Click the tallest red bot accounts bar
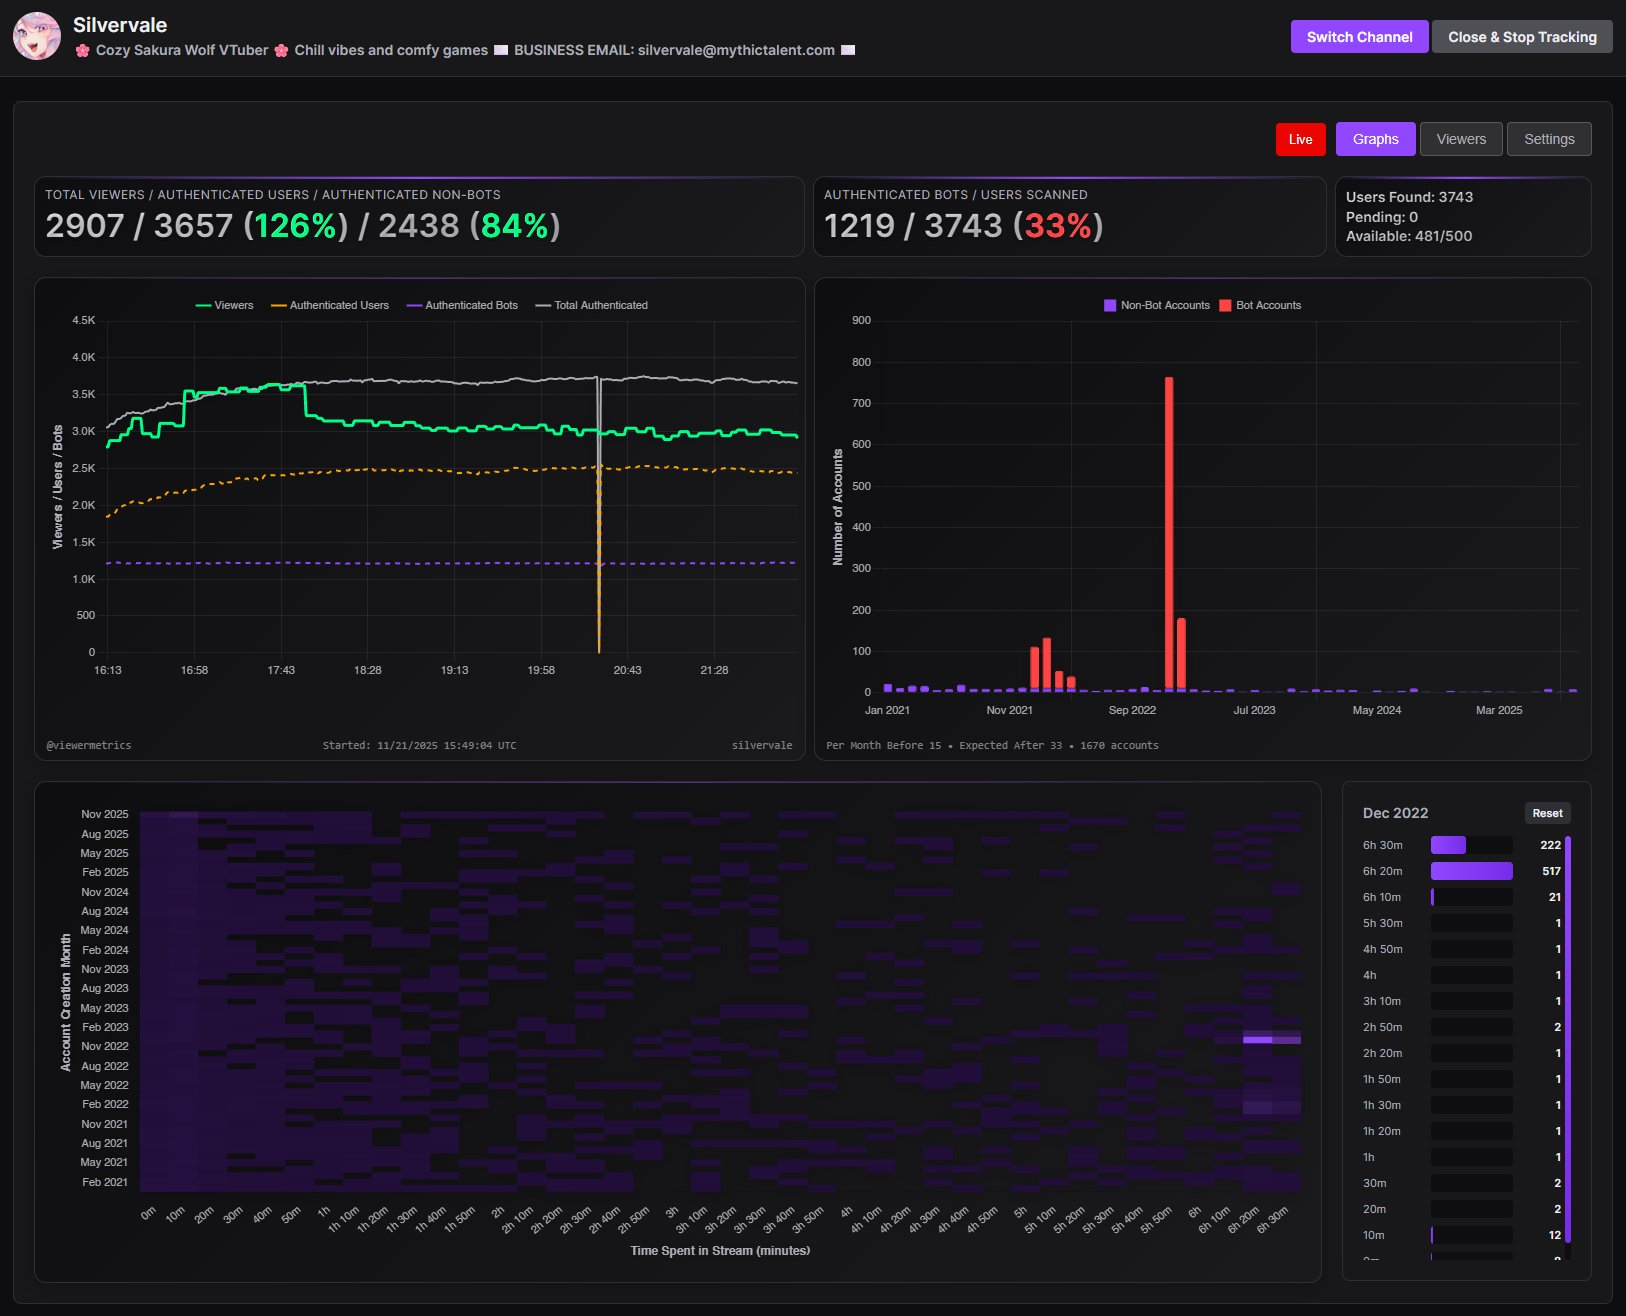 [x=1169, y=532]
